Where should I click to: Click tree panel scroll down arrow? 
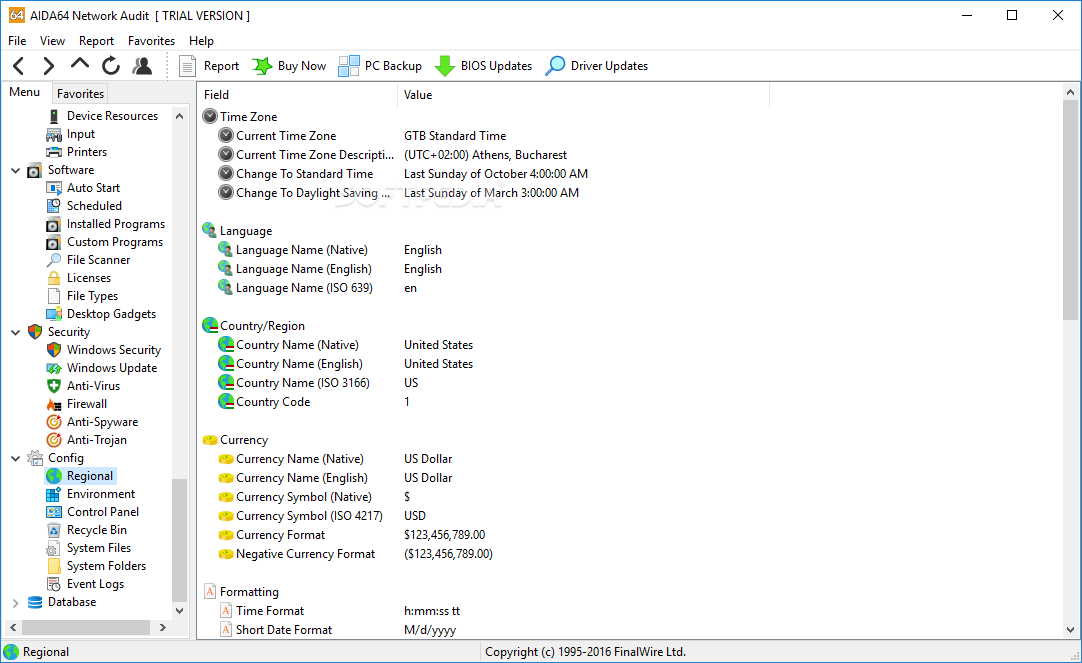[x=179, y=611]
